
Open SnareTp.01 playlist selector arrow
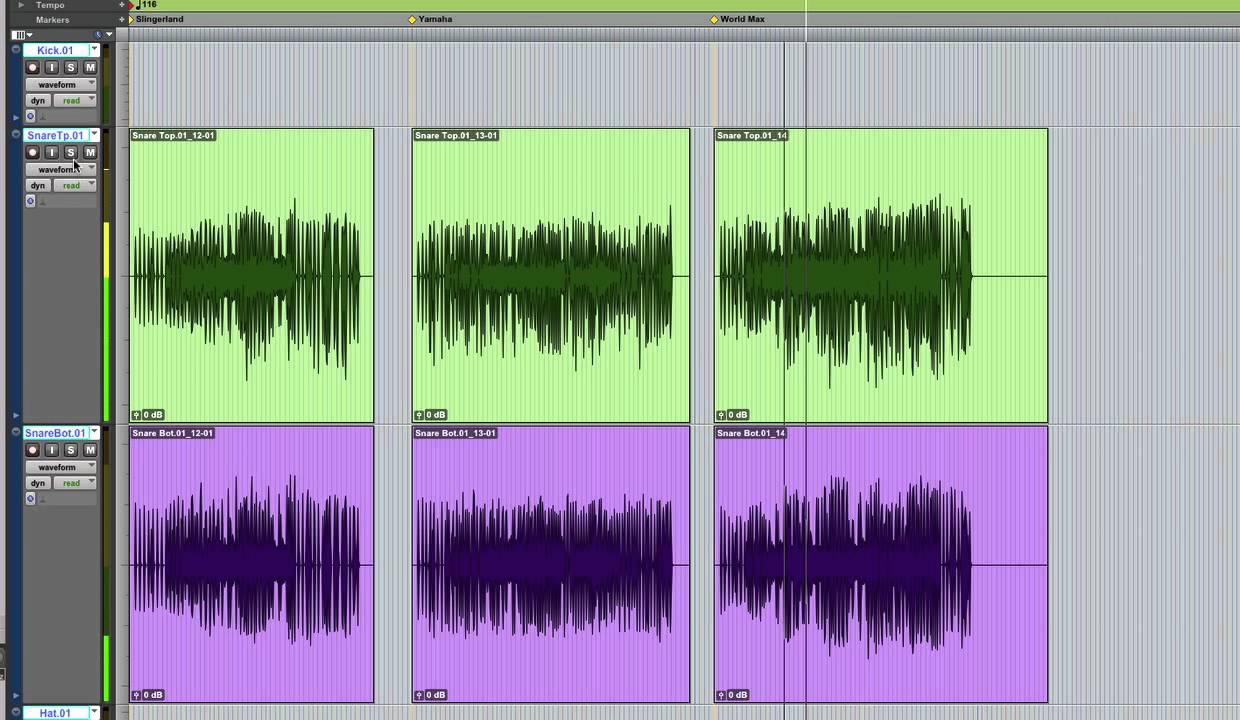tap(94, 135)
